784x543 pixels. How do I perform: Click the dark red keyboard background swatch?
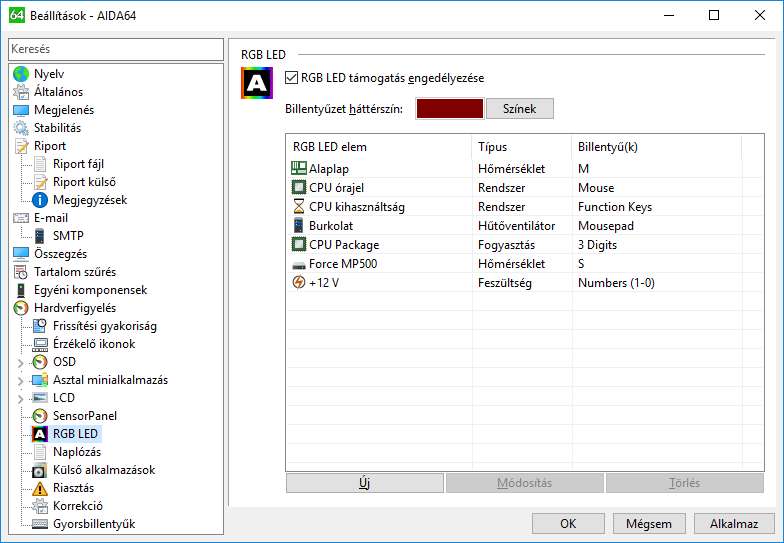coord(449,109)
